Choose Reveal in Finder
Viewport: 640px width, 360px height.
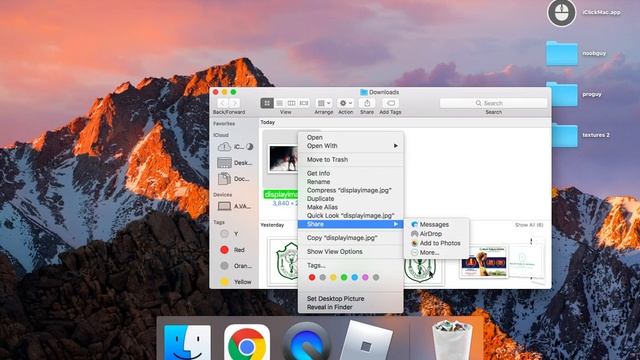[x=351, y=307]
